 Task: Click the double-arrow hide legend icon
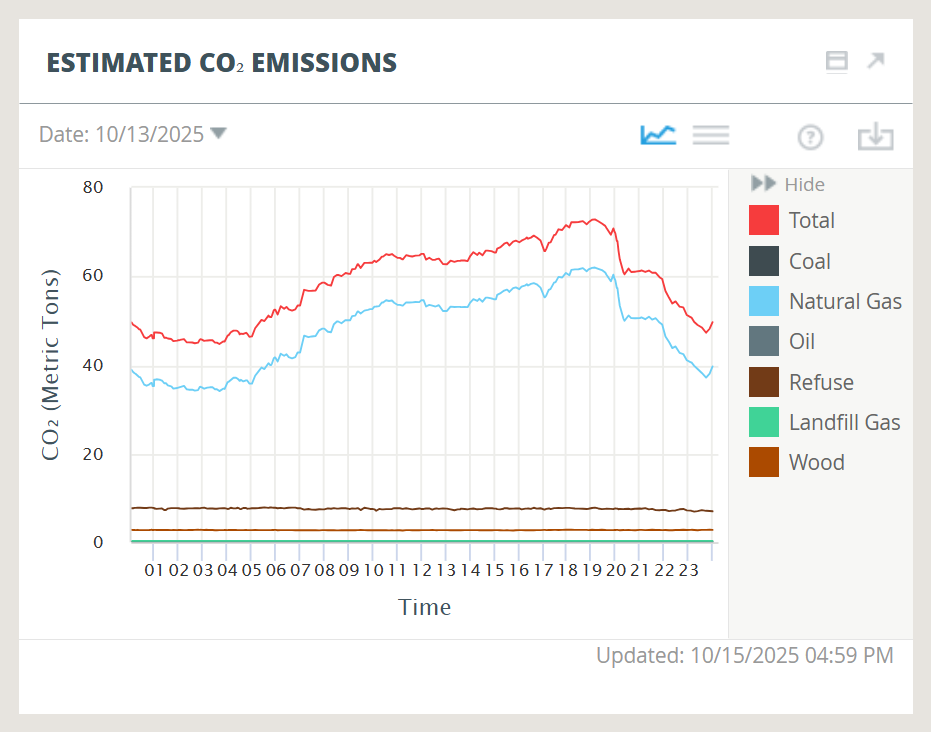pyautogui.click(x=763, y=184)
